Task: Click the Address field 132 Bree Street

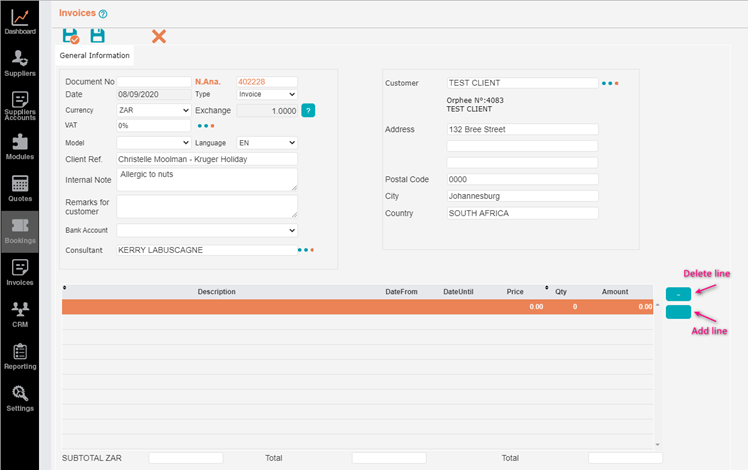Action: point(523,129)
